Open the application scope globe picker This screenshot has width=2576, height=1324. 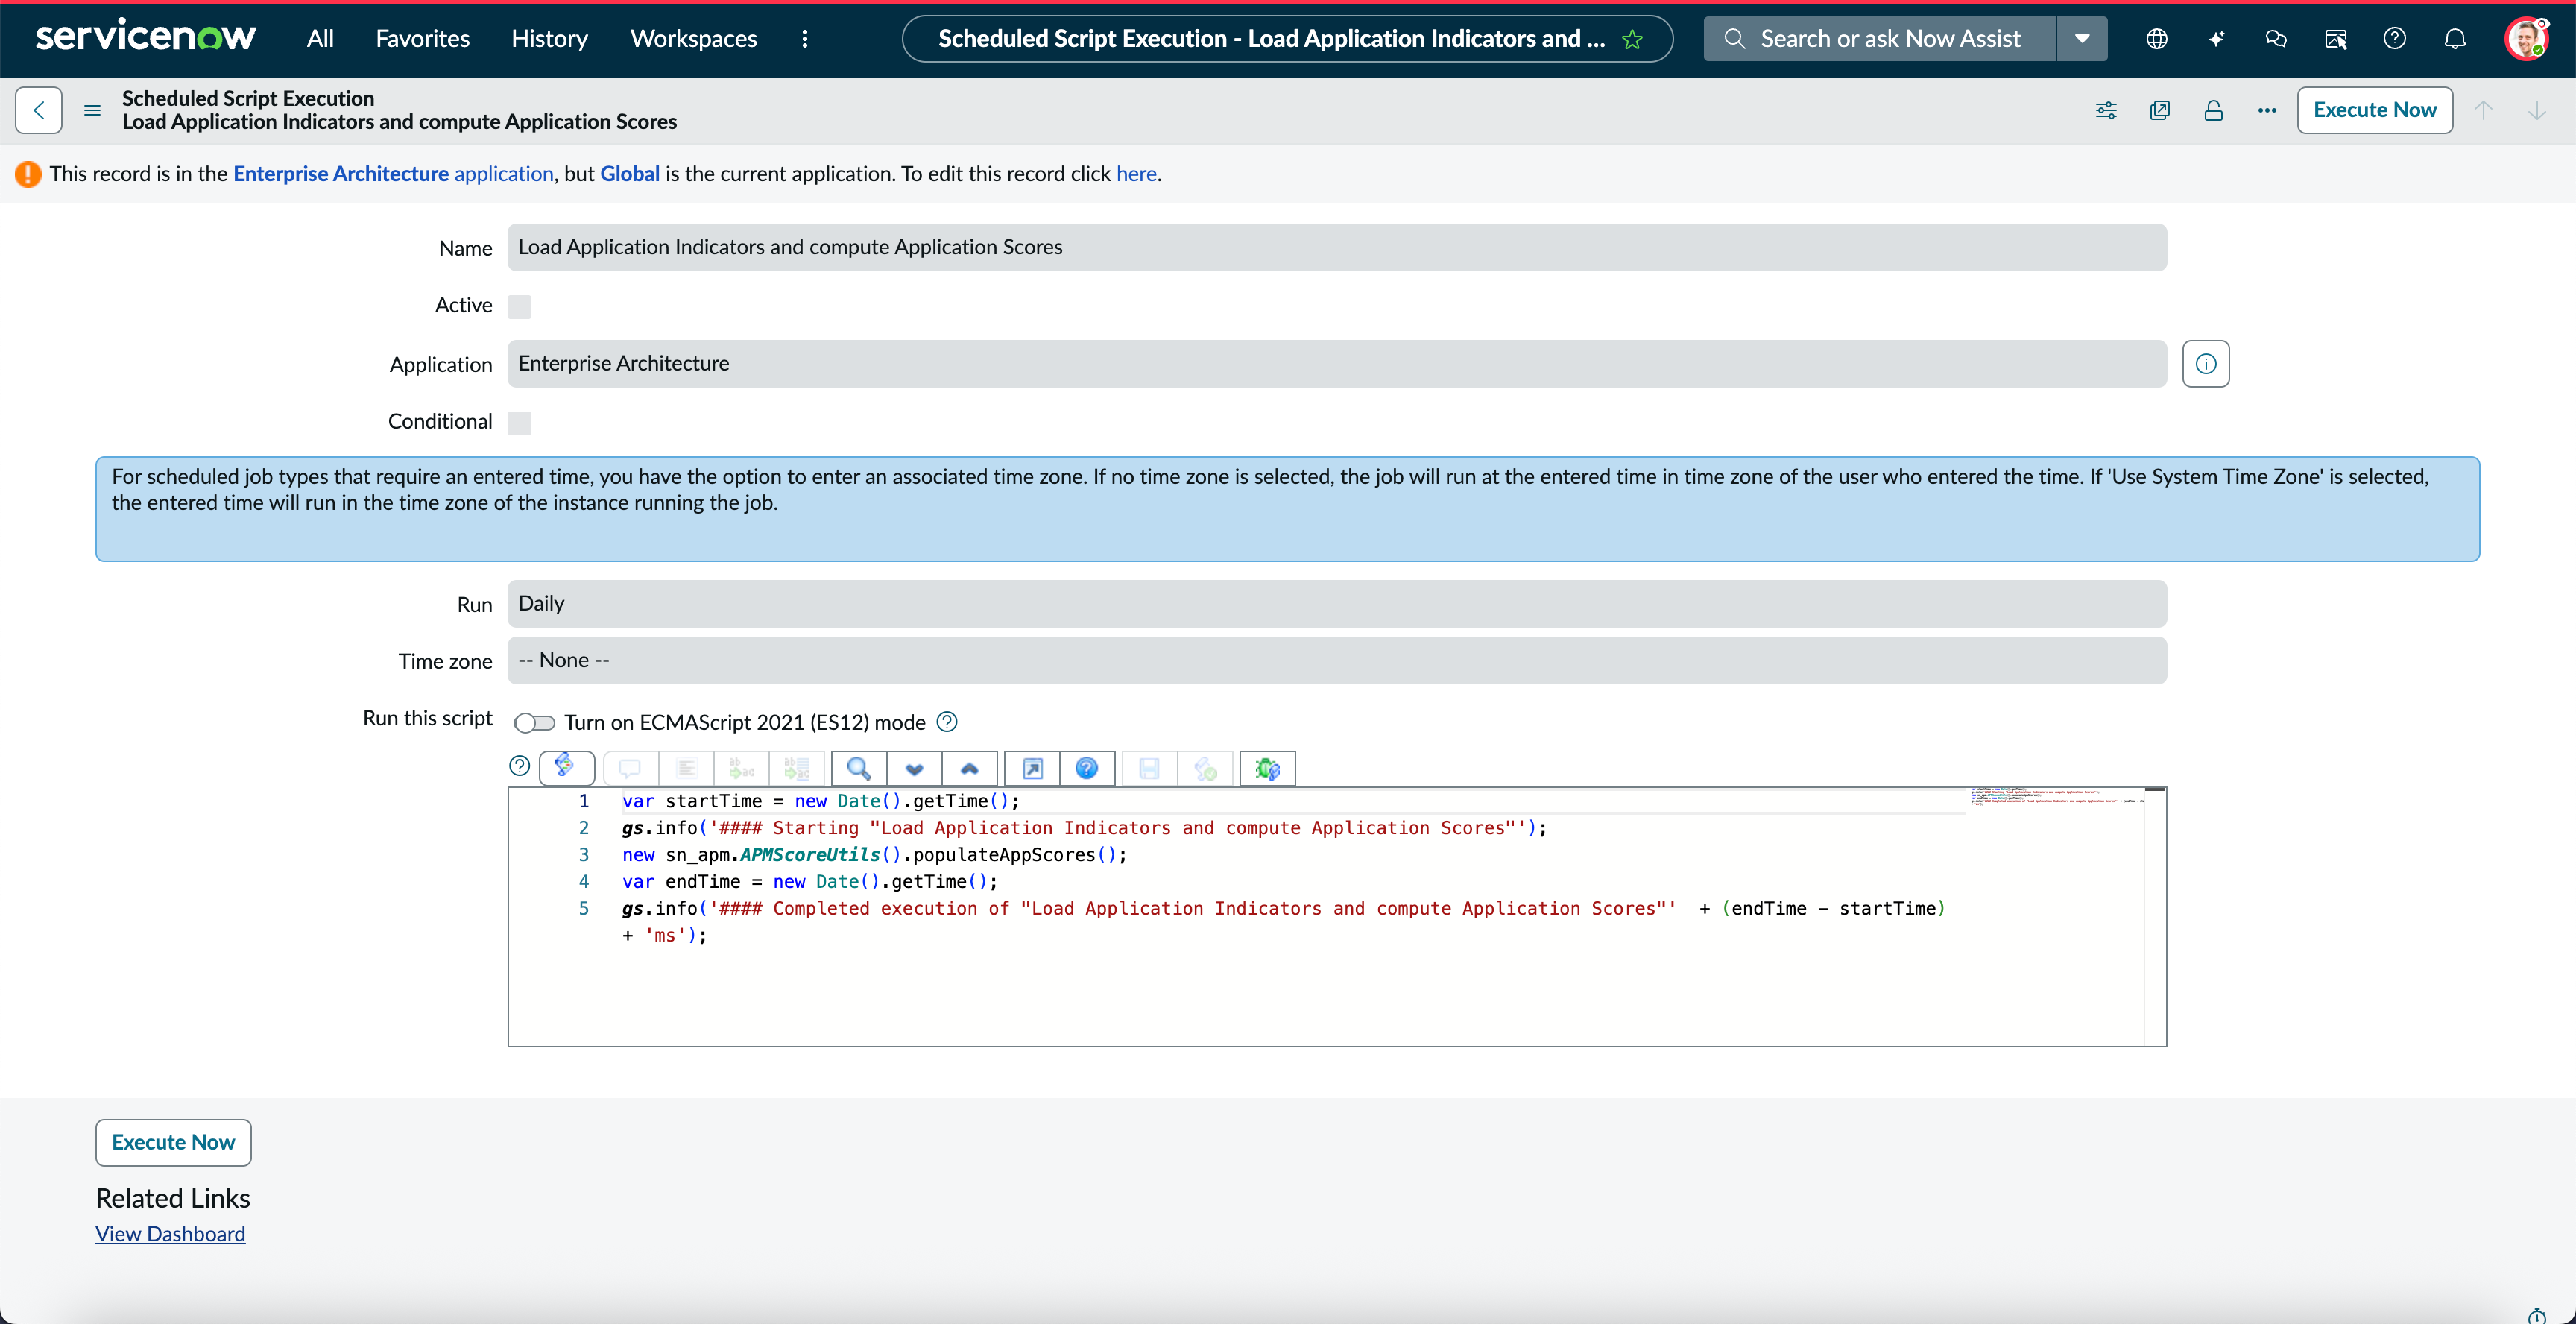click(x=2157, y=39)
